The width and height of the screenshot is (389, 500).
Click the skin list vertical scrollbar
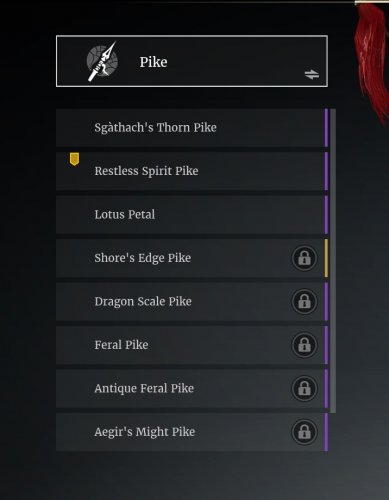pos(332,261)
